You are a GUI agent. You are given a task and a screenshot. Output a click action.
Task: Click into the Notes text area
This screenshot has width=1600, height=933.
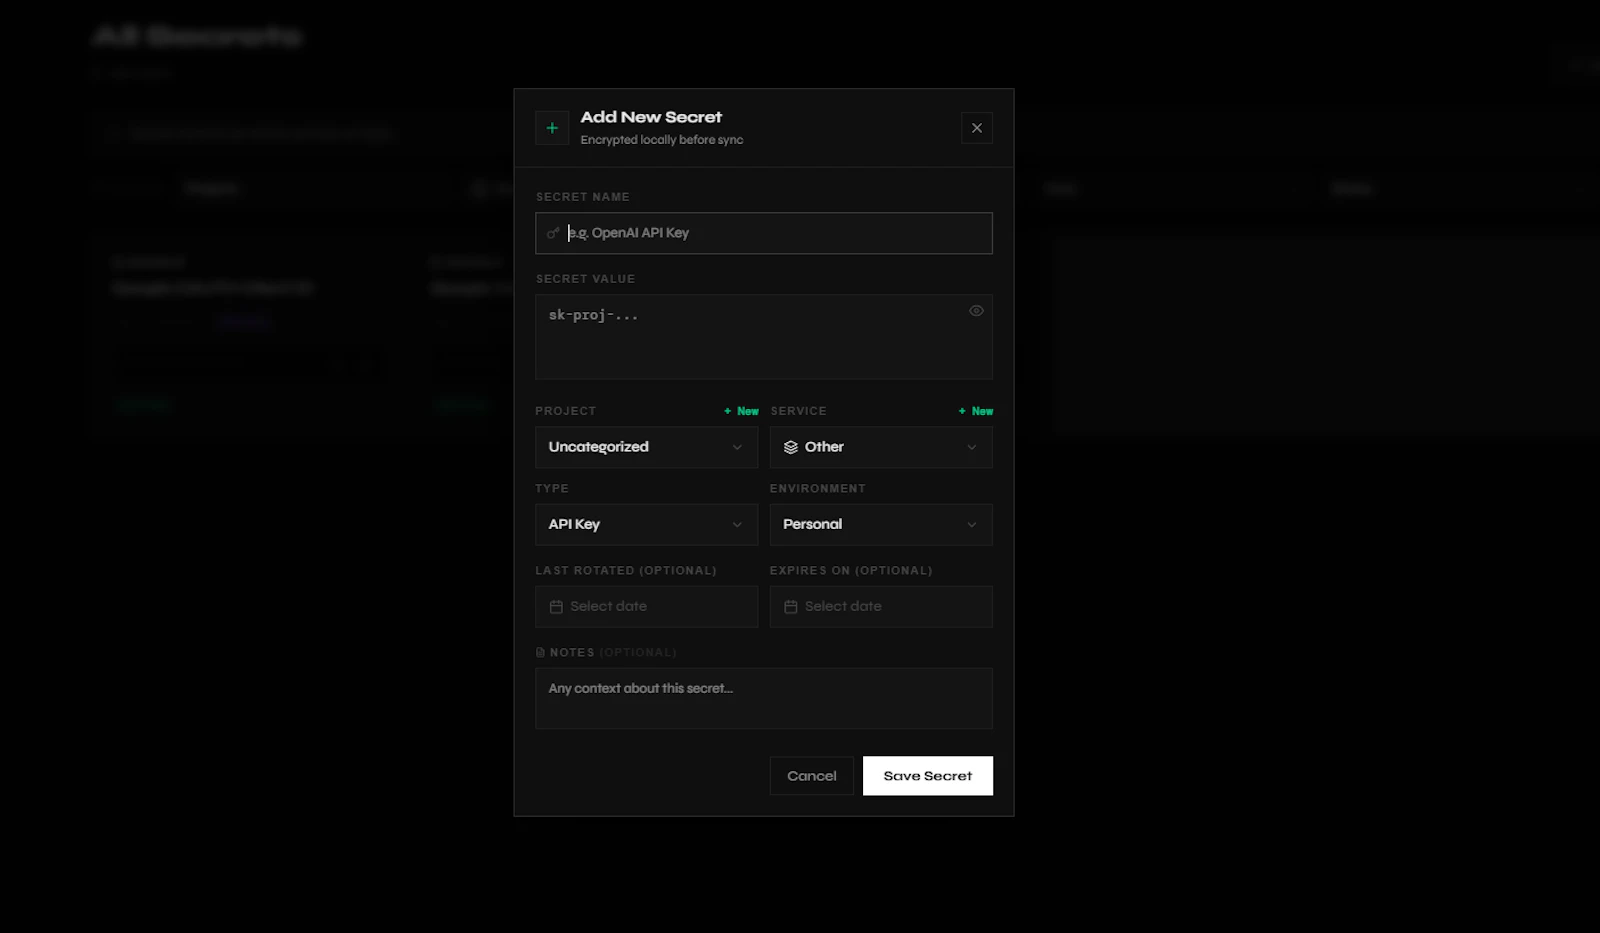point(764,698)
